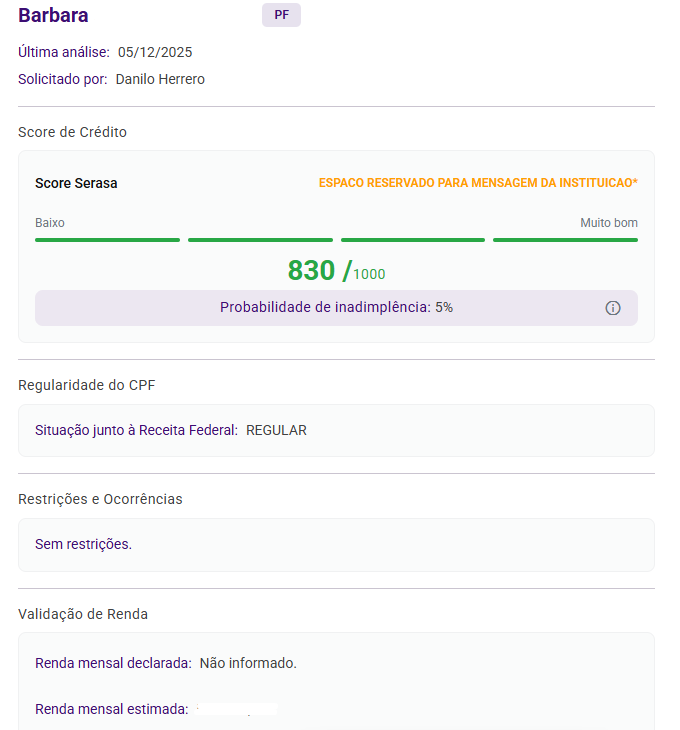This screenshot has height=730, width=680.
Task: Click the Sem restrições text
Action: pyautogui.click(x=83, y=544)
